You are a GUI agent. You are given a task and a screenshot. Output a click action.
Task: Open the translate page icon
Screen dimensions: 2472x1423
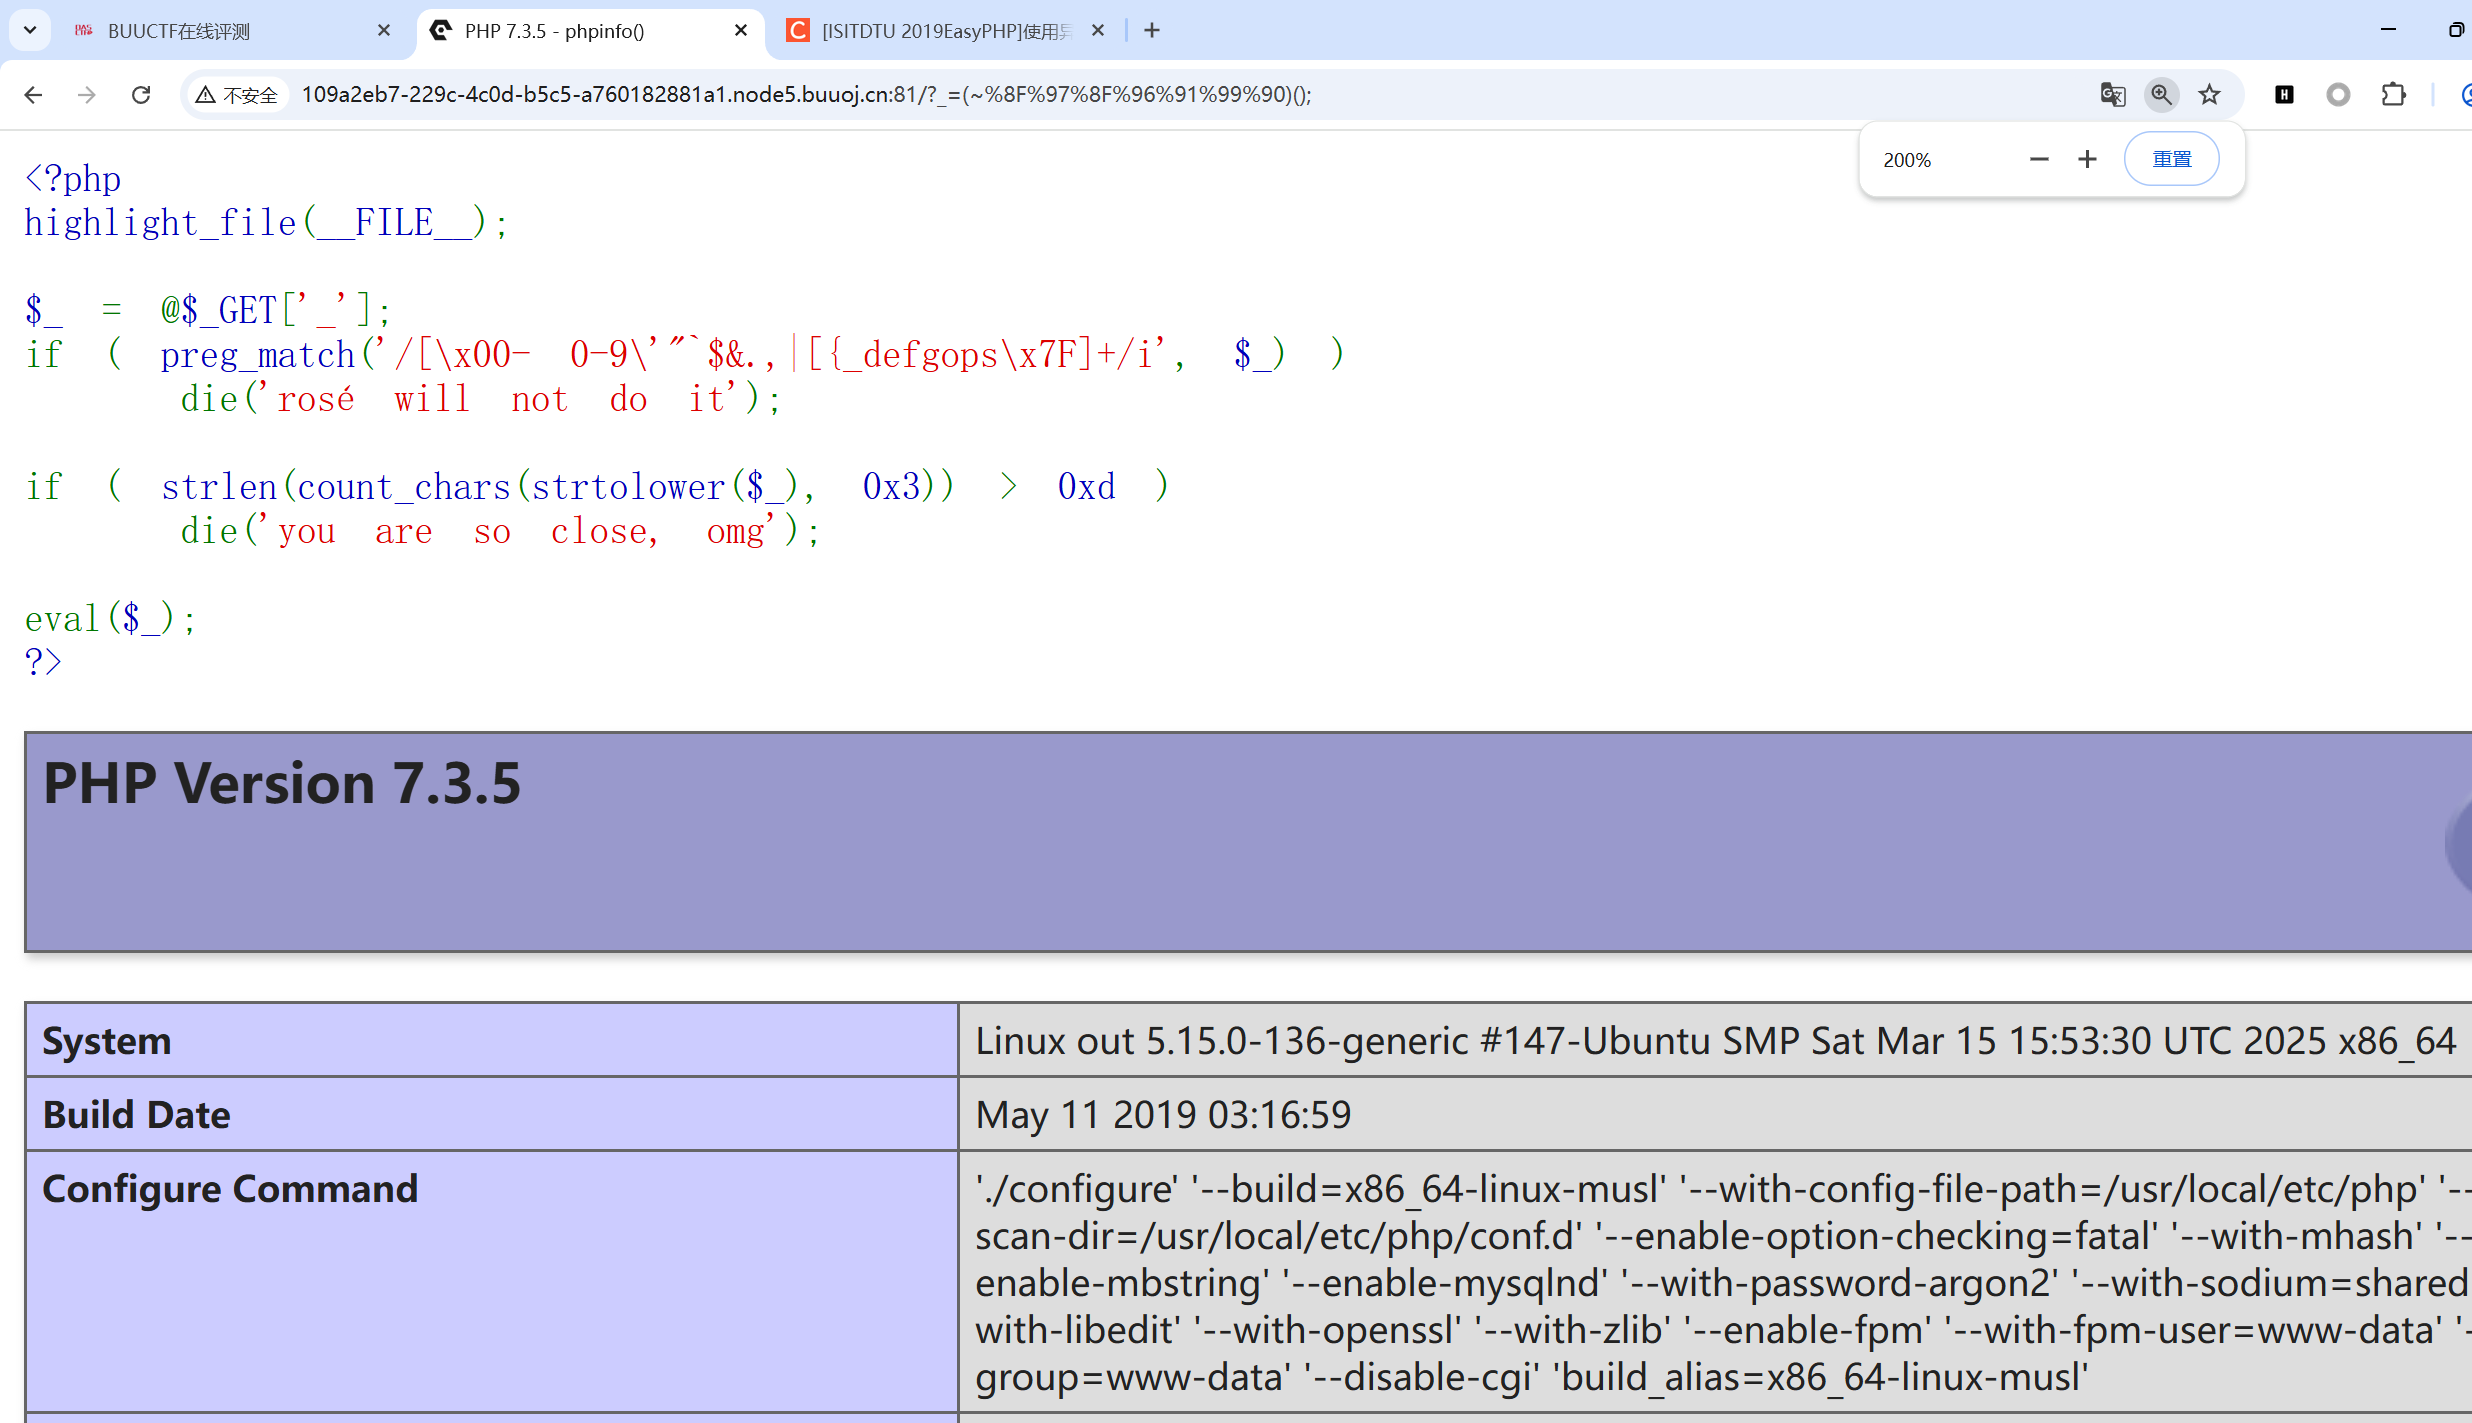2112,94
